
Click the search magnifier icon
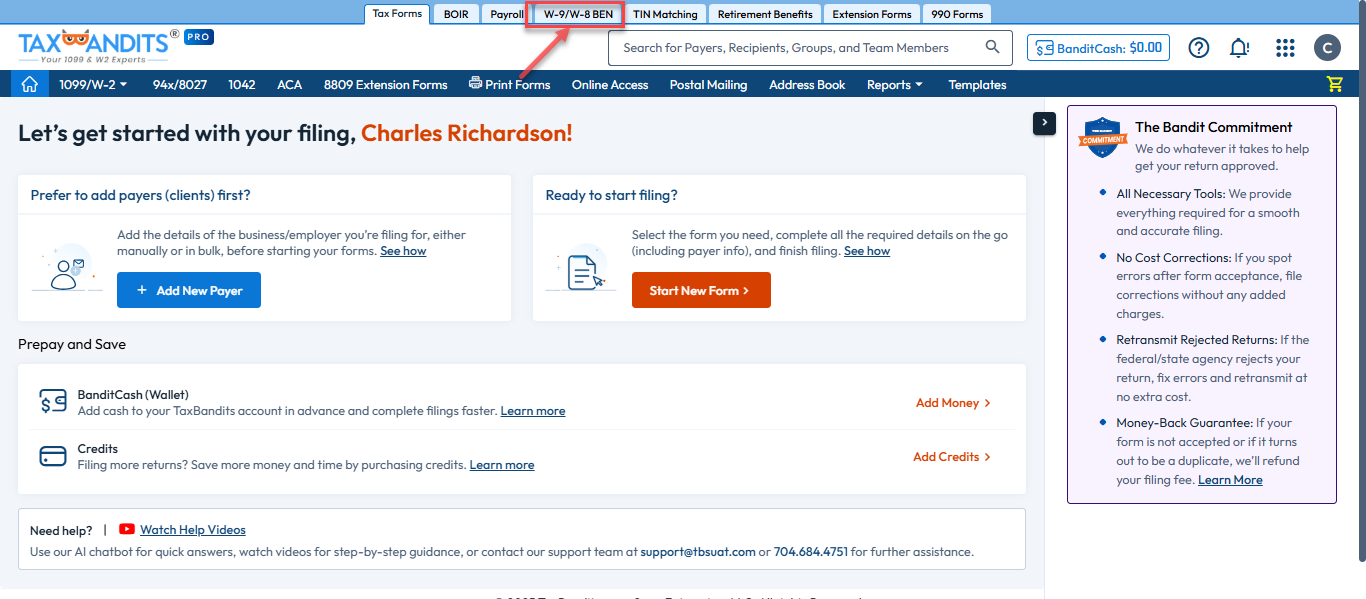coord(992,47)
